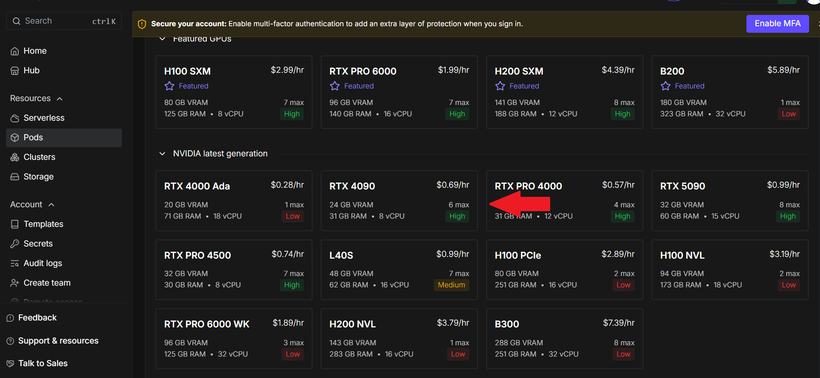Select the RTX 4000 Ada card
Image resolution: width=820 pixels, height=378 pixels.
pos(234,200)
